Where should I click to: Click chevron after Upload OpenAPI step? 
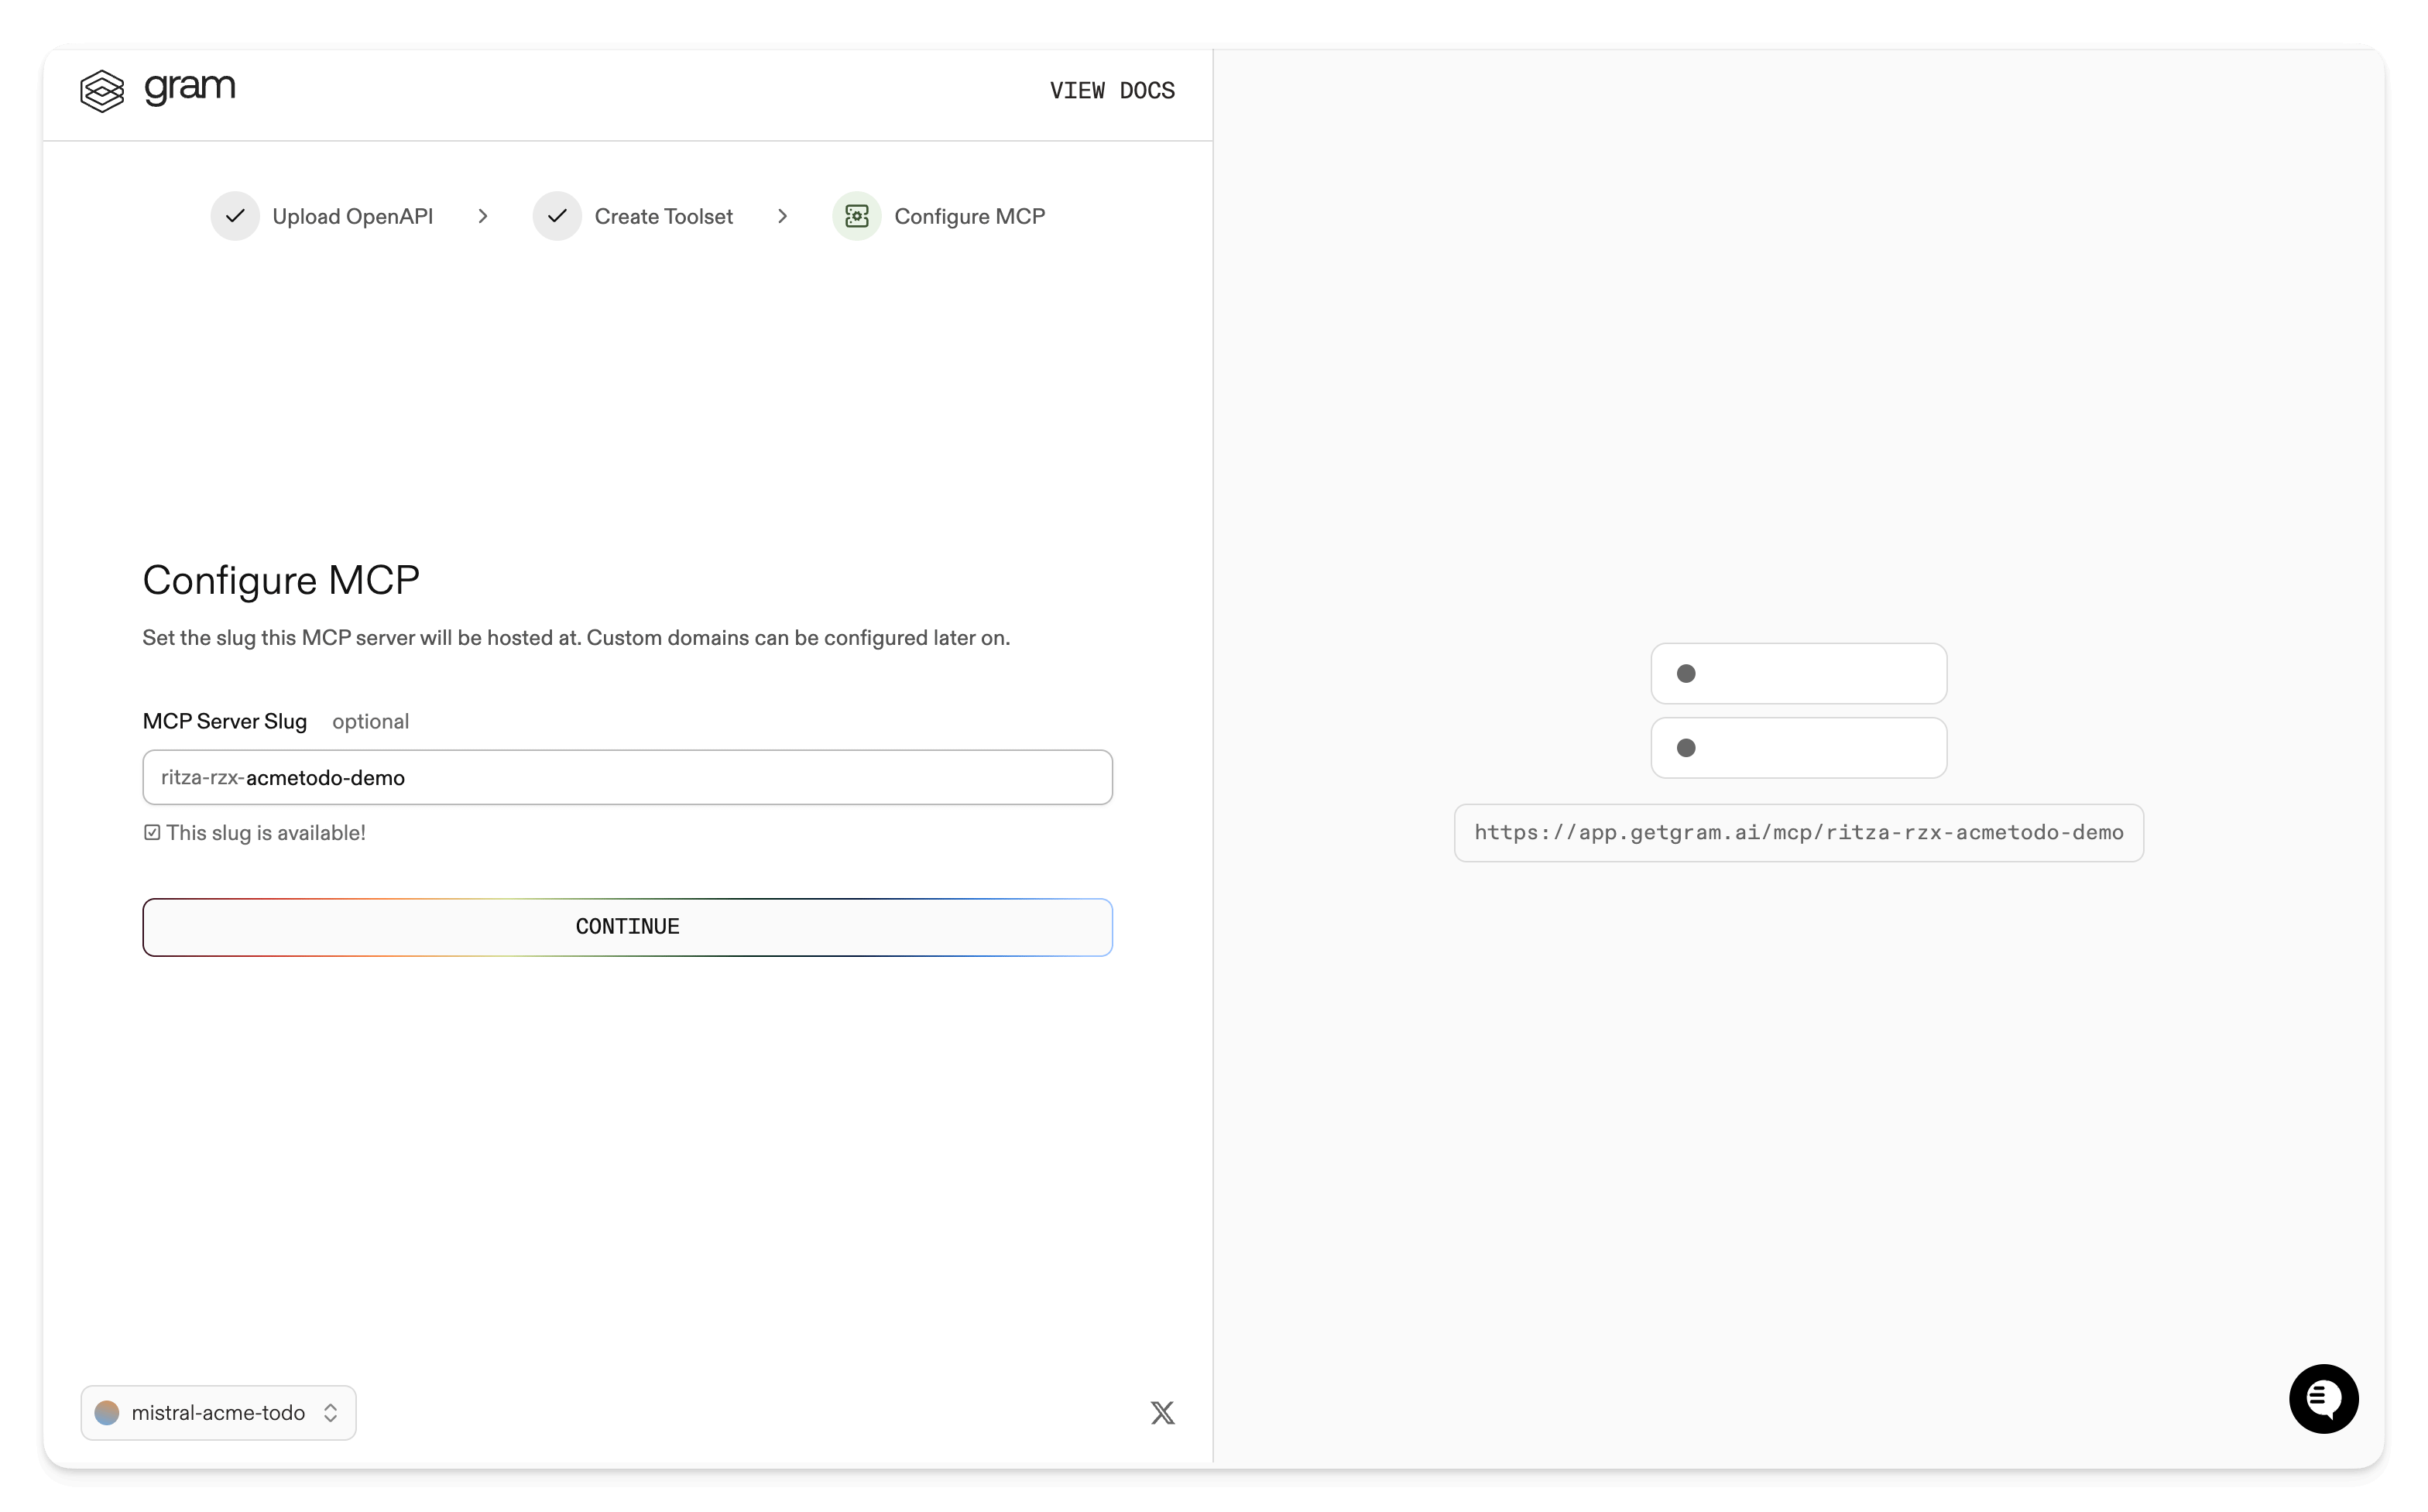pyautogui.click(x=483, y=216)
